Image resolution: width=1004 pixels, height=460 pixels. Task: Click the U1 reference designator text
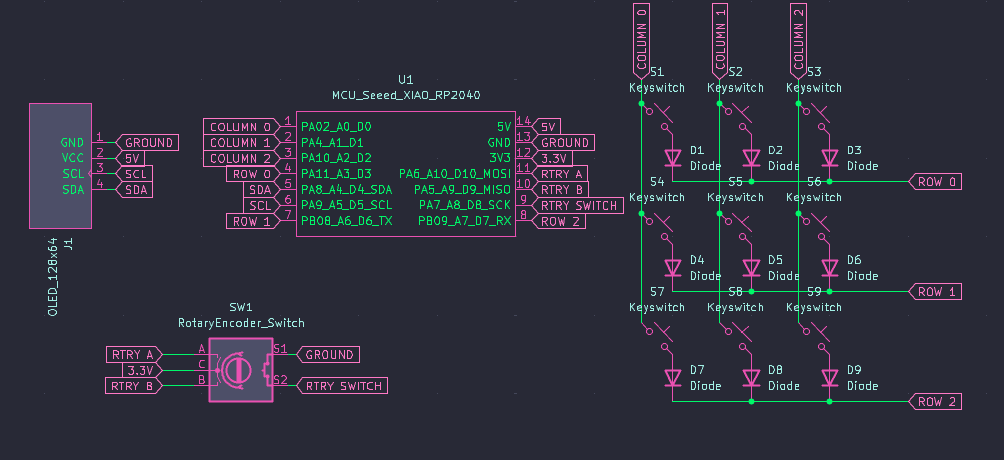[x=406, y=79]
